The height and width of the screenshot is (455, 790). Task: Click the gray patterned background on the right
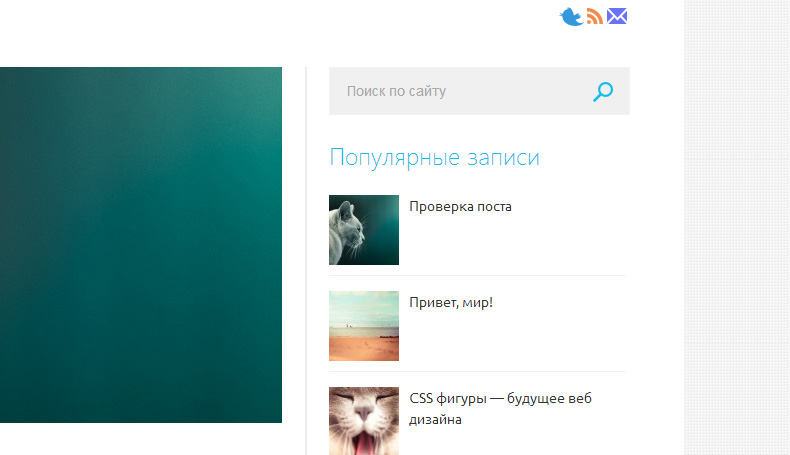(x=737, y=230)
